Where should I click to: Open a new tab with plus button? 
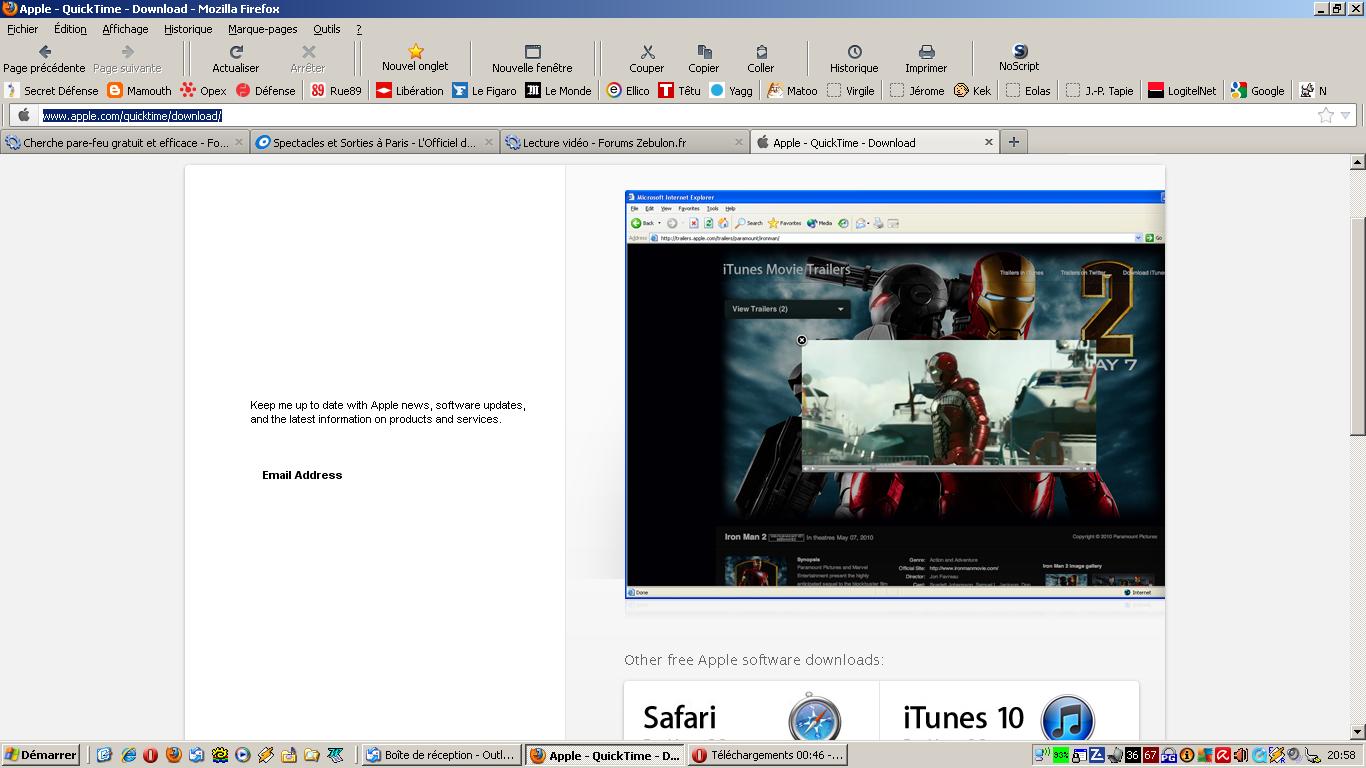(x=1013, y=142)
